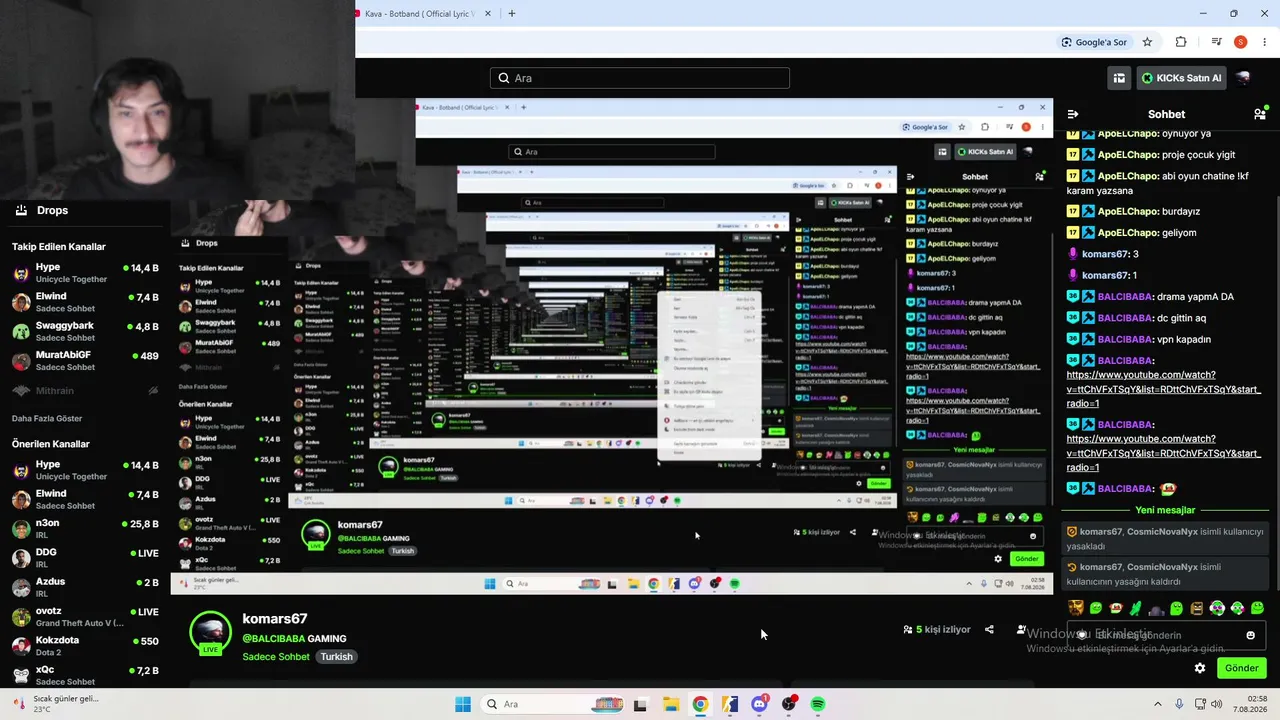Image resolution: width=1280 pixels, height=720 pixels.
Task: Open Counter-Strike icon on taskbar
Action: click(730, 704)
